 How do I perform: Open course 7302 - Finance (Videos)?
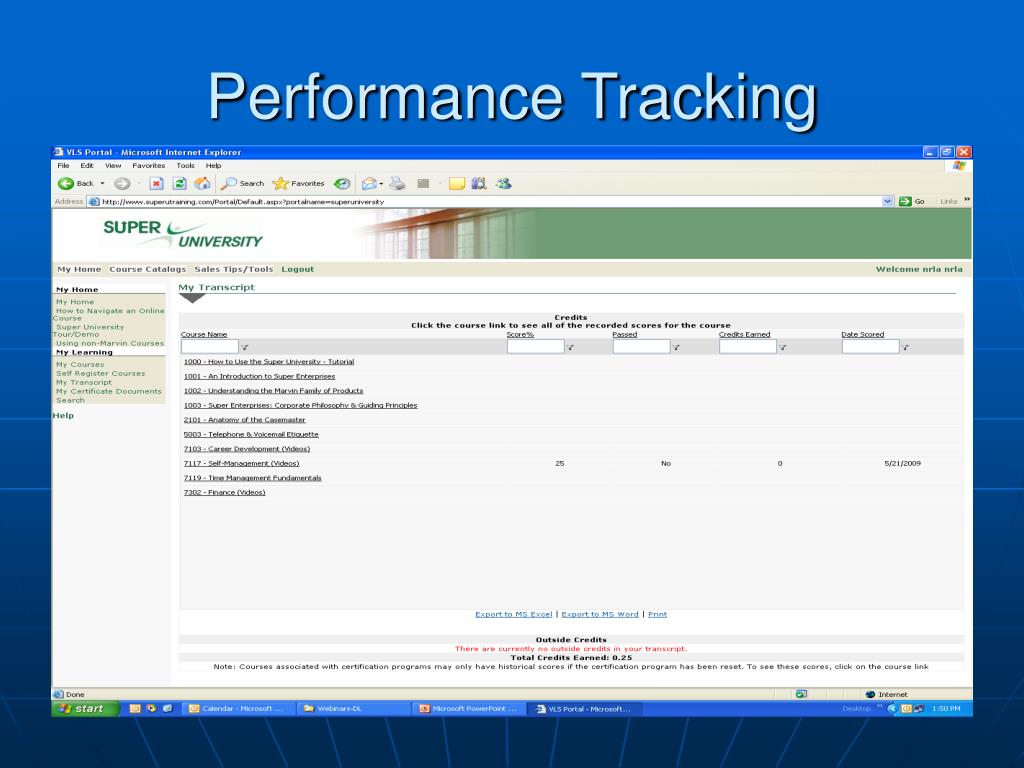point(225,492)
